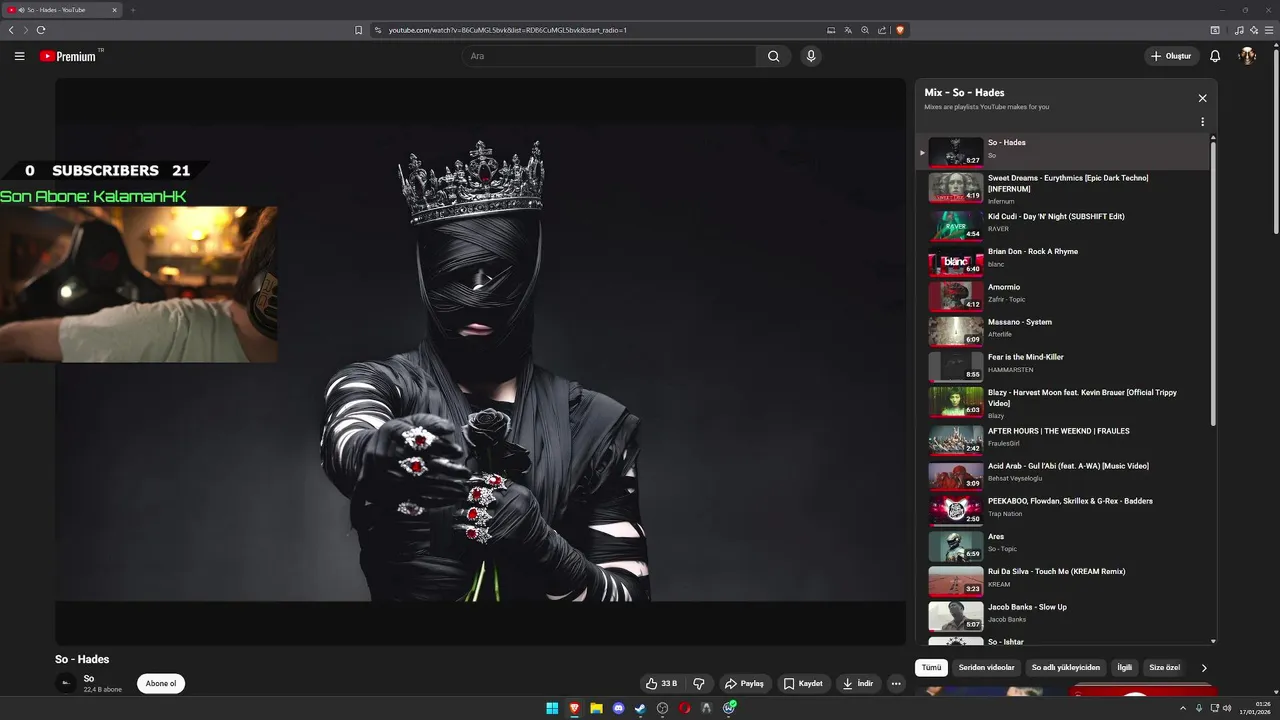This screenshot has height=720, width=1280.
Task: Open the browser zoom magnifier icon
Action: point(865,30)
